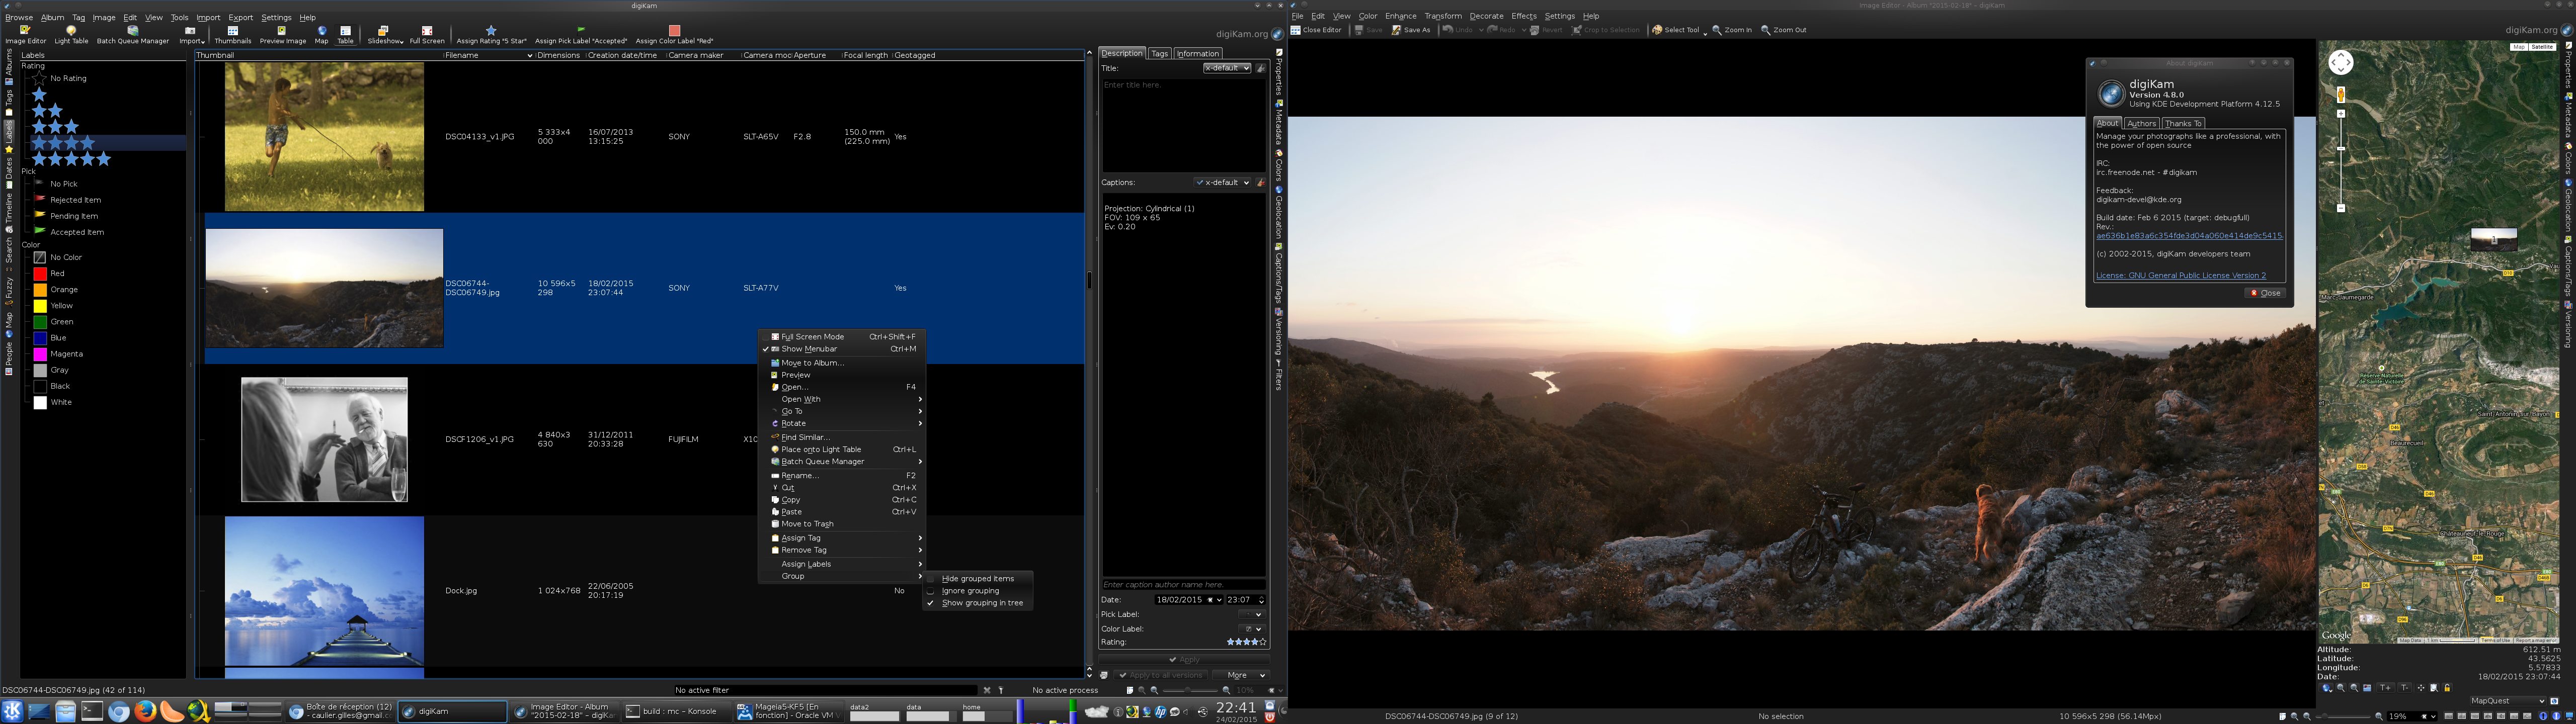
Task: Switch to Map view mode
Action: [321, 35]
